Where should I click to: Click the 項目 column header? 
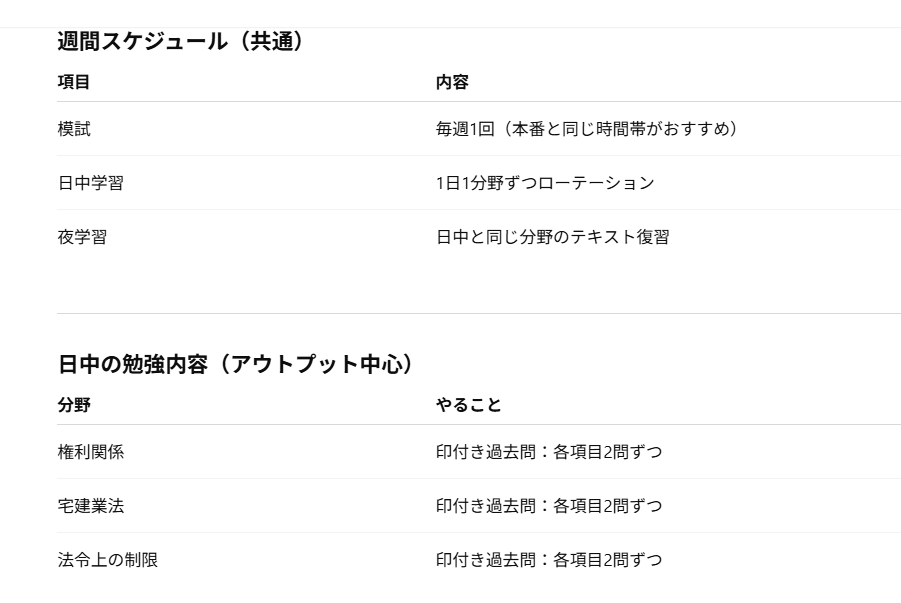pyautogui.click(x=73, y=82)
